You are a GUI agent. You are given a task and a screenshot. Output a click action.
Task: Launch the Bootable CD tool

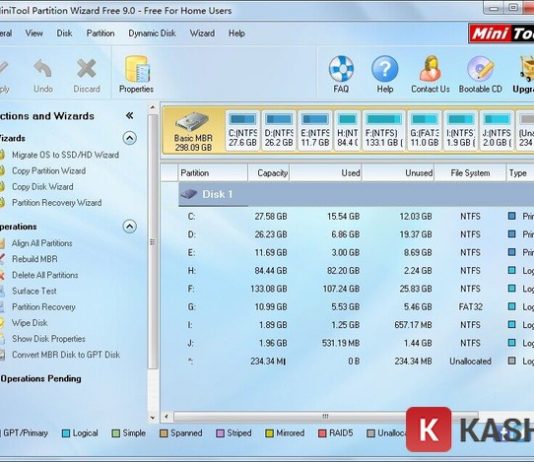(x=480, y=75)
